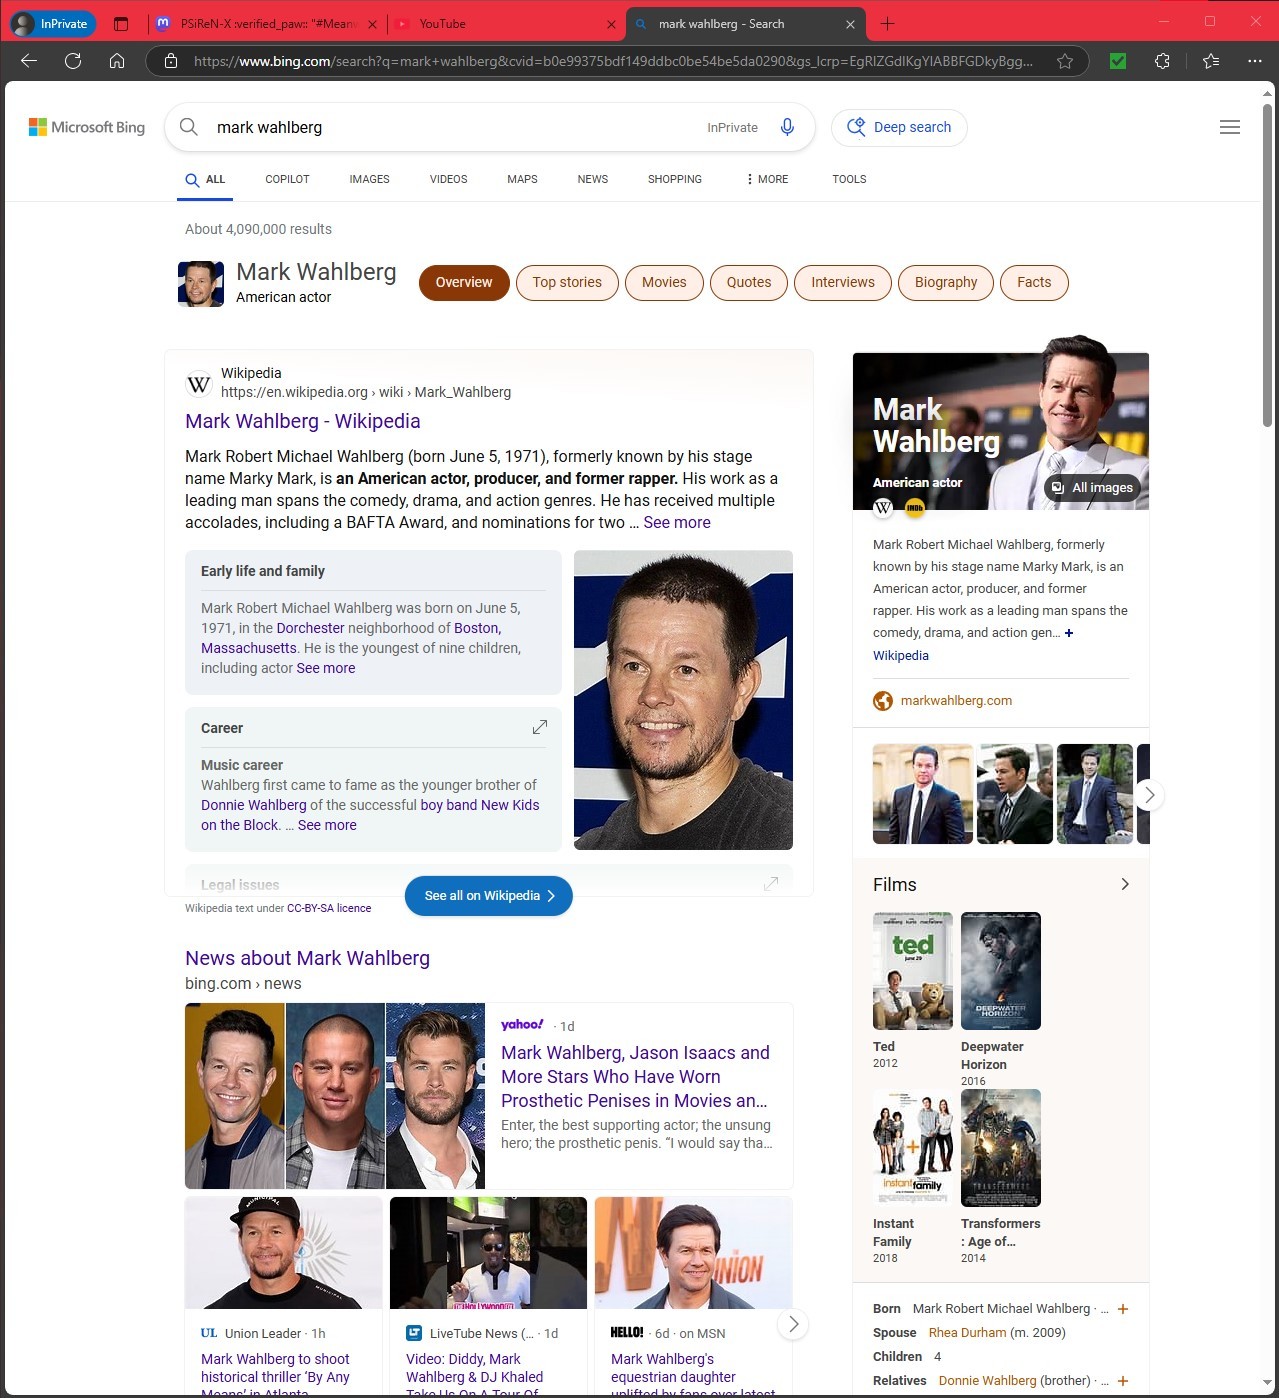The image size is (1279, 1398).
Task: Open the Prosthetic Penises Yahoo article
Action: pyautogui.click(x=635, y=1076)
